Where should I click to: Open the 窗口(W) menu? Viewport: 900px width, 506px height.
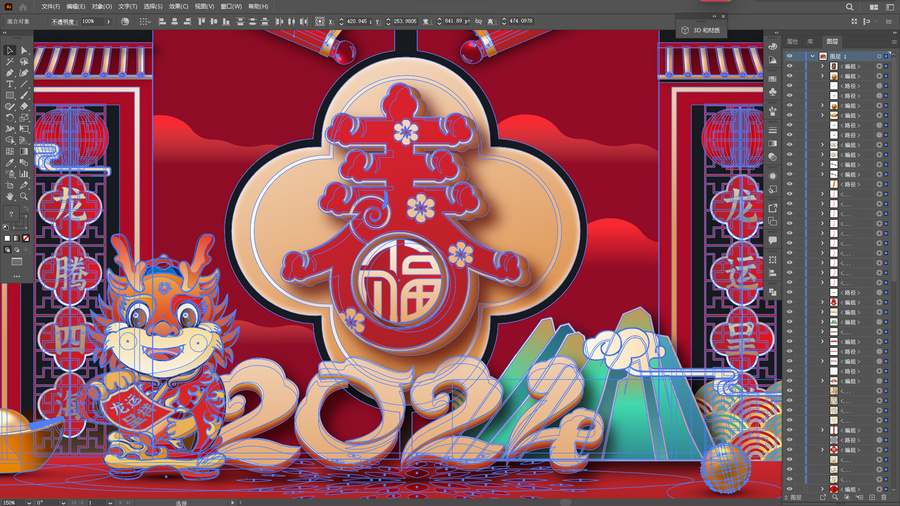click(231, 7)
